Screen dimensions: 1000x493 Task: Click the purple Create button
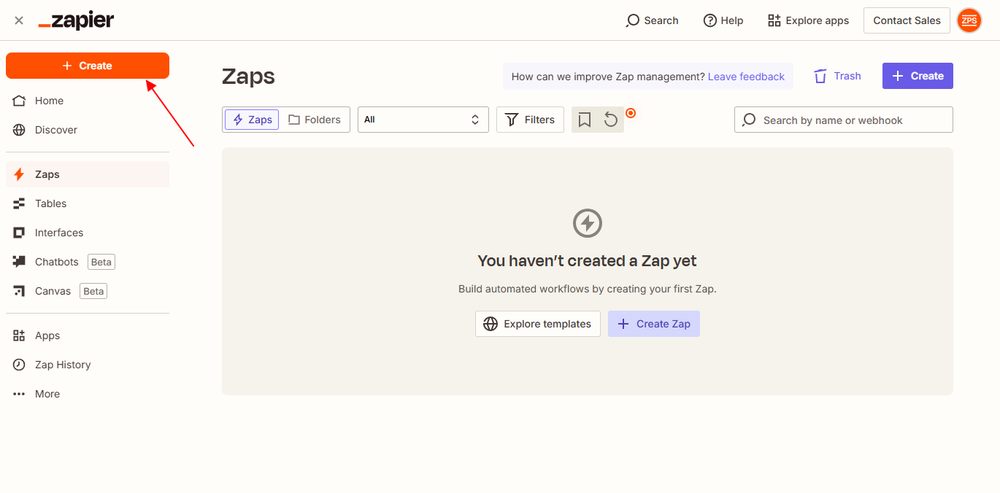918,76
